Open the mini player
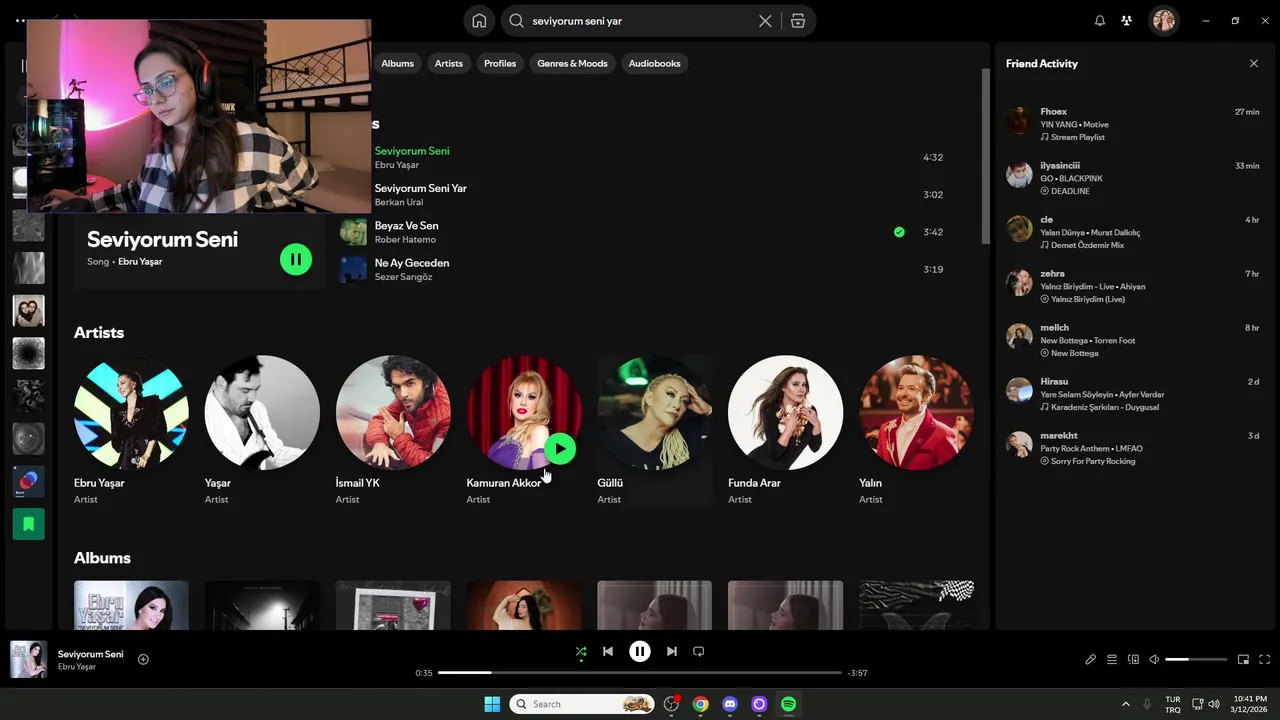 coord(1243,659)
